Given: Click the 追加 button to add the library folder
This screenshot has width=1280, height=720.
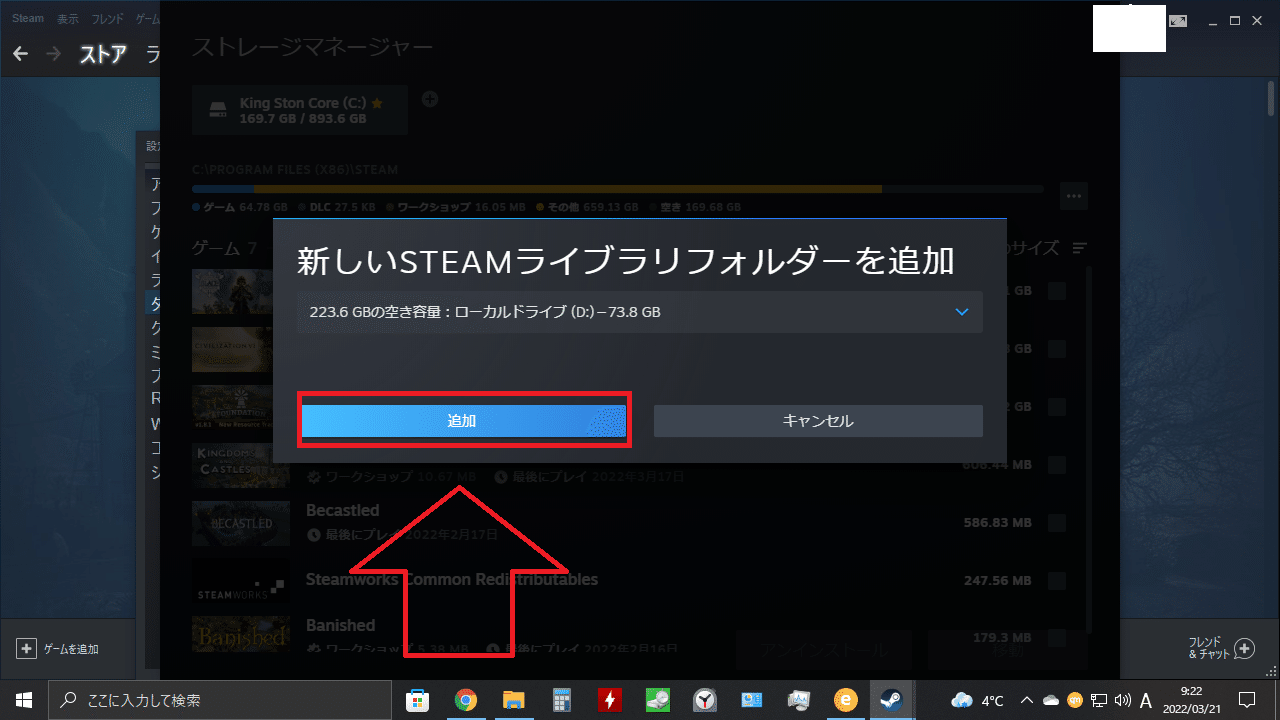Looking at the screenshot, I should (x=464, y=421).
